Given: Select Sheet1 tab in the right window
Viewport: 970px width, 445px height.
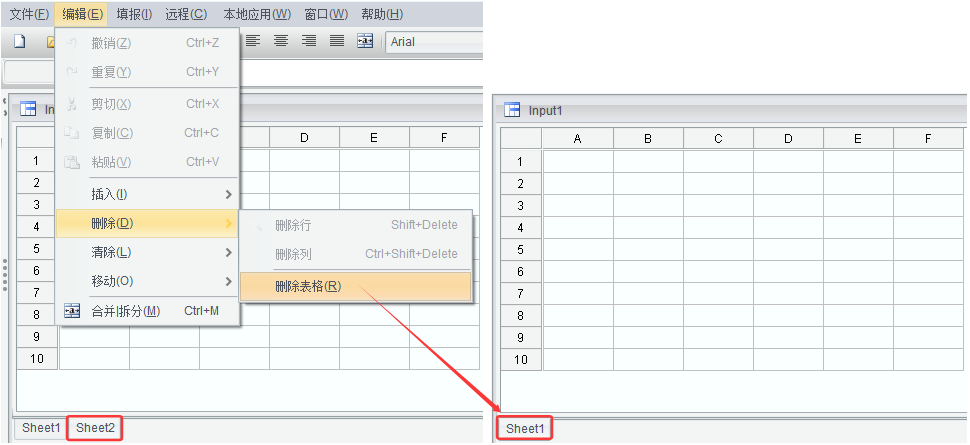Looking at the screenshot, I should [x=525, y=428].
